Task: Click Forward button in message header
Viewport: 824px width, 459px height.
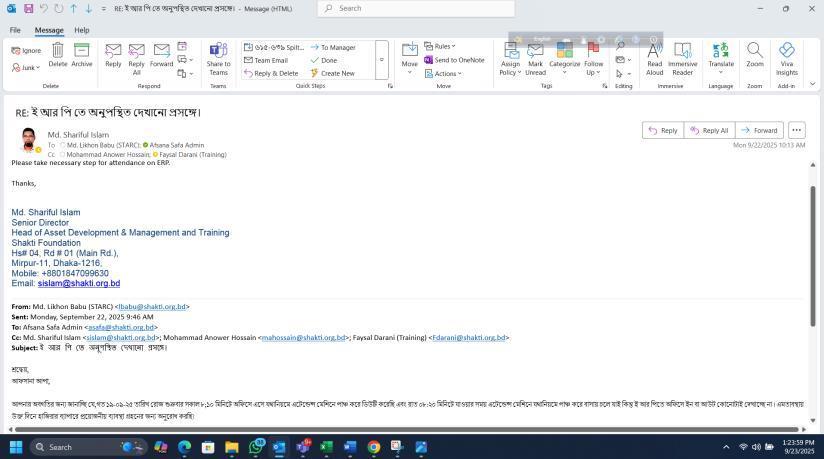Action: click(759, 130)
